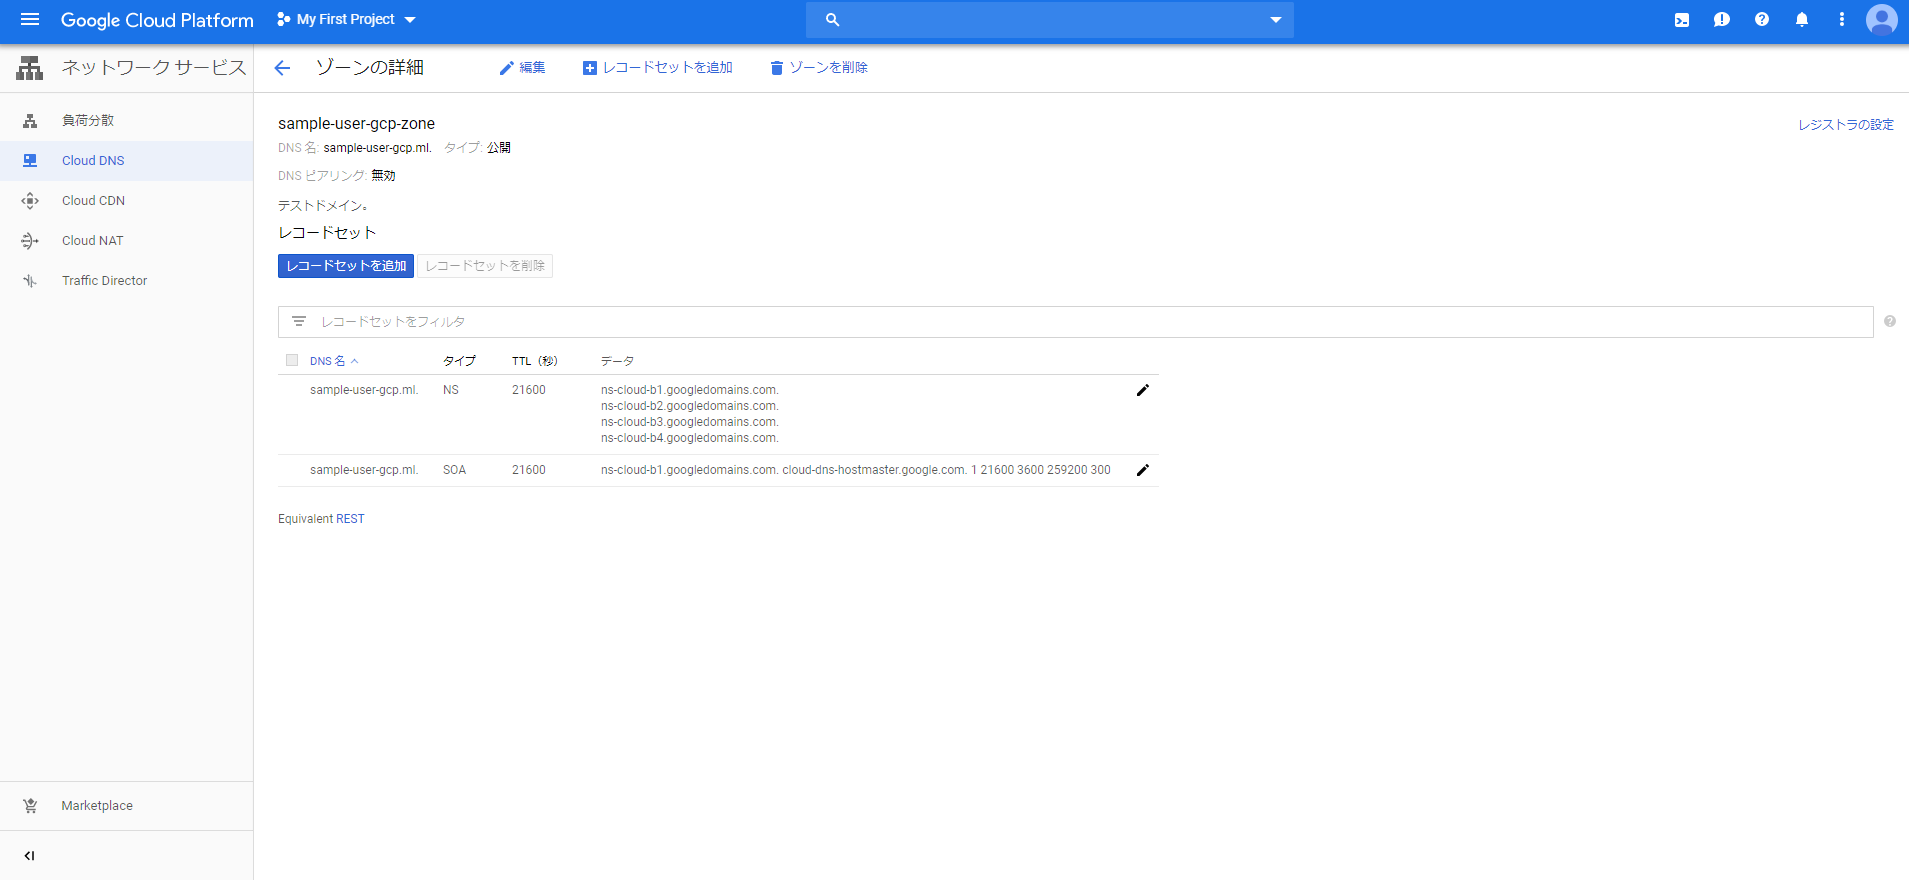Expand the search bar dropdown arrow
This screenshot has width=1909, height=880.
click(1276, 19)
